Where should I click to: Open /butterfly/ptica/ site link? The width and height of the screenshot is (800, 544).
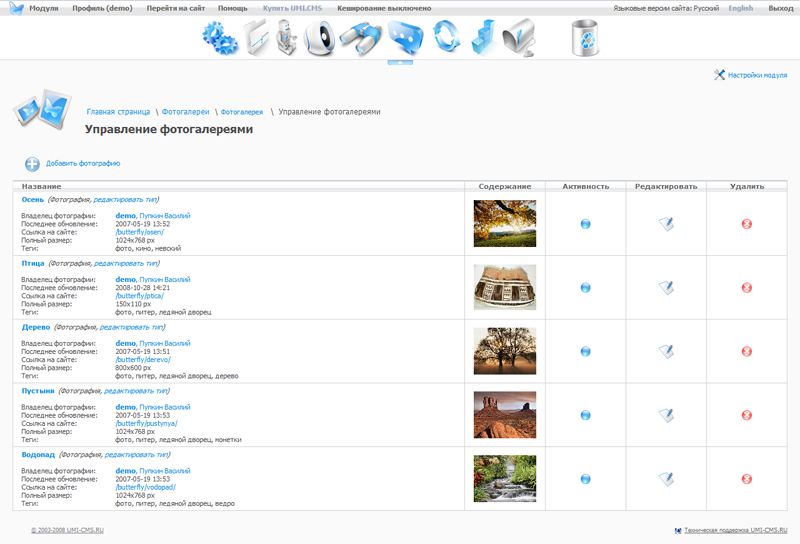[140, 296]
